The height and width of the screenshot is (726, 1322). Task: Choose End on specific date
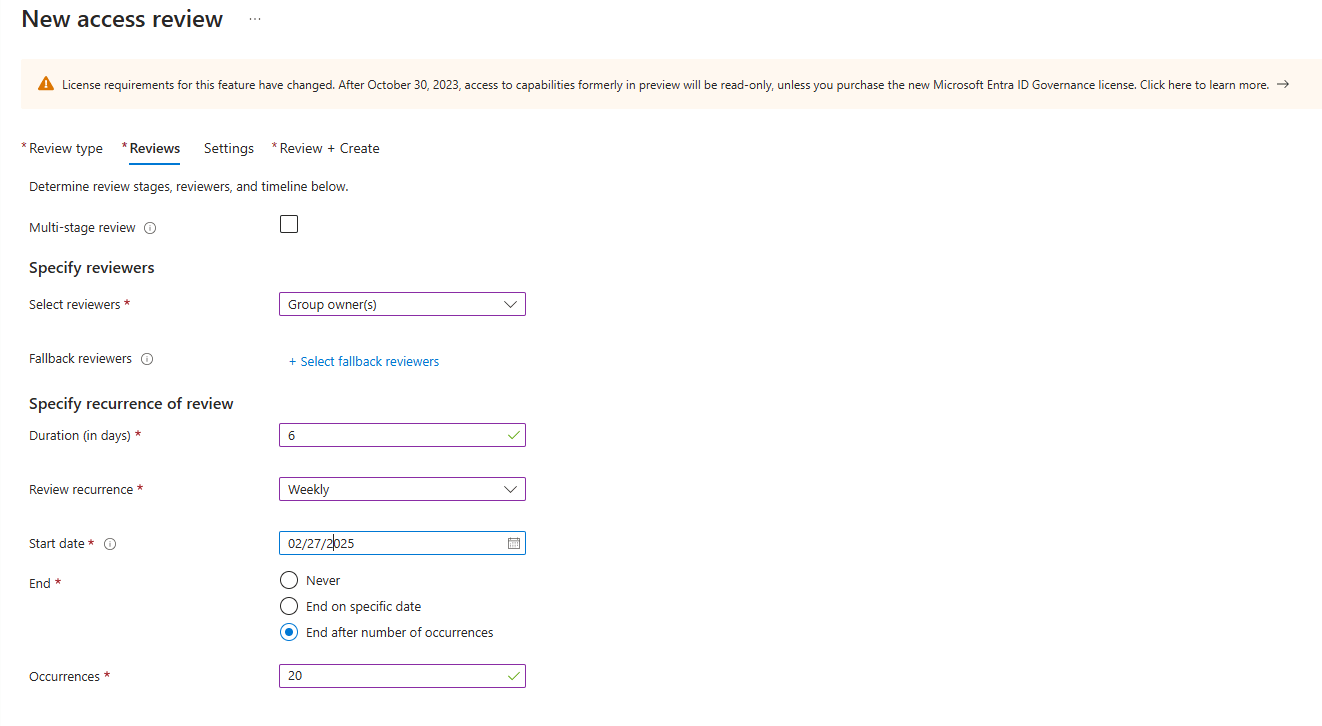(289, 606)
